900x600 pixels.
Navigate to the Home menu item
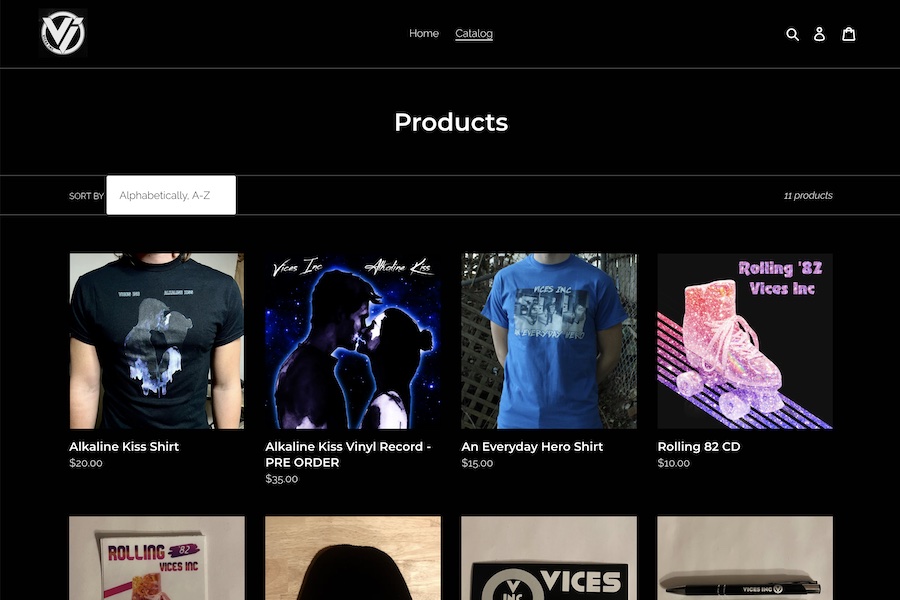coord(423,33)
